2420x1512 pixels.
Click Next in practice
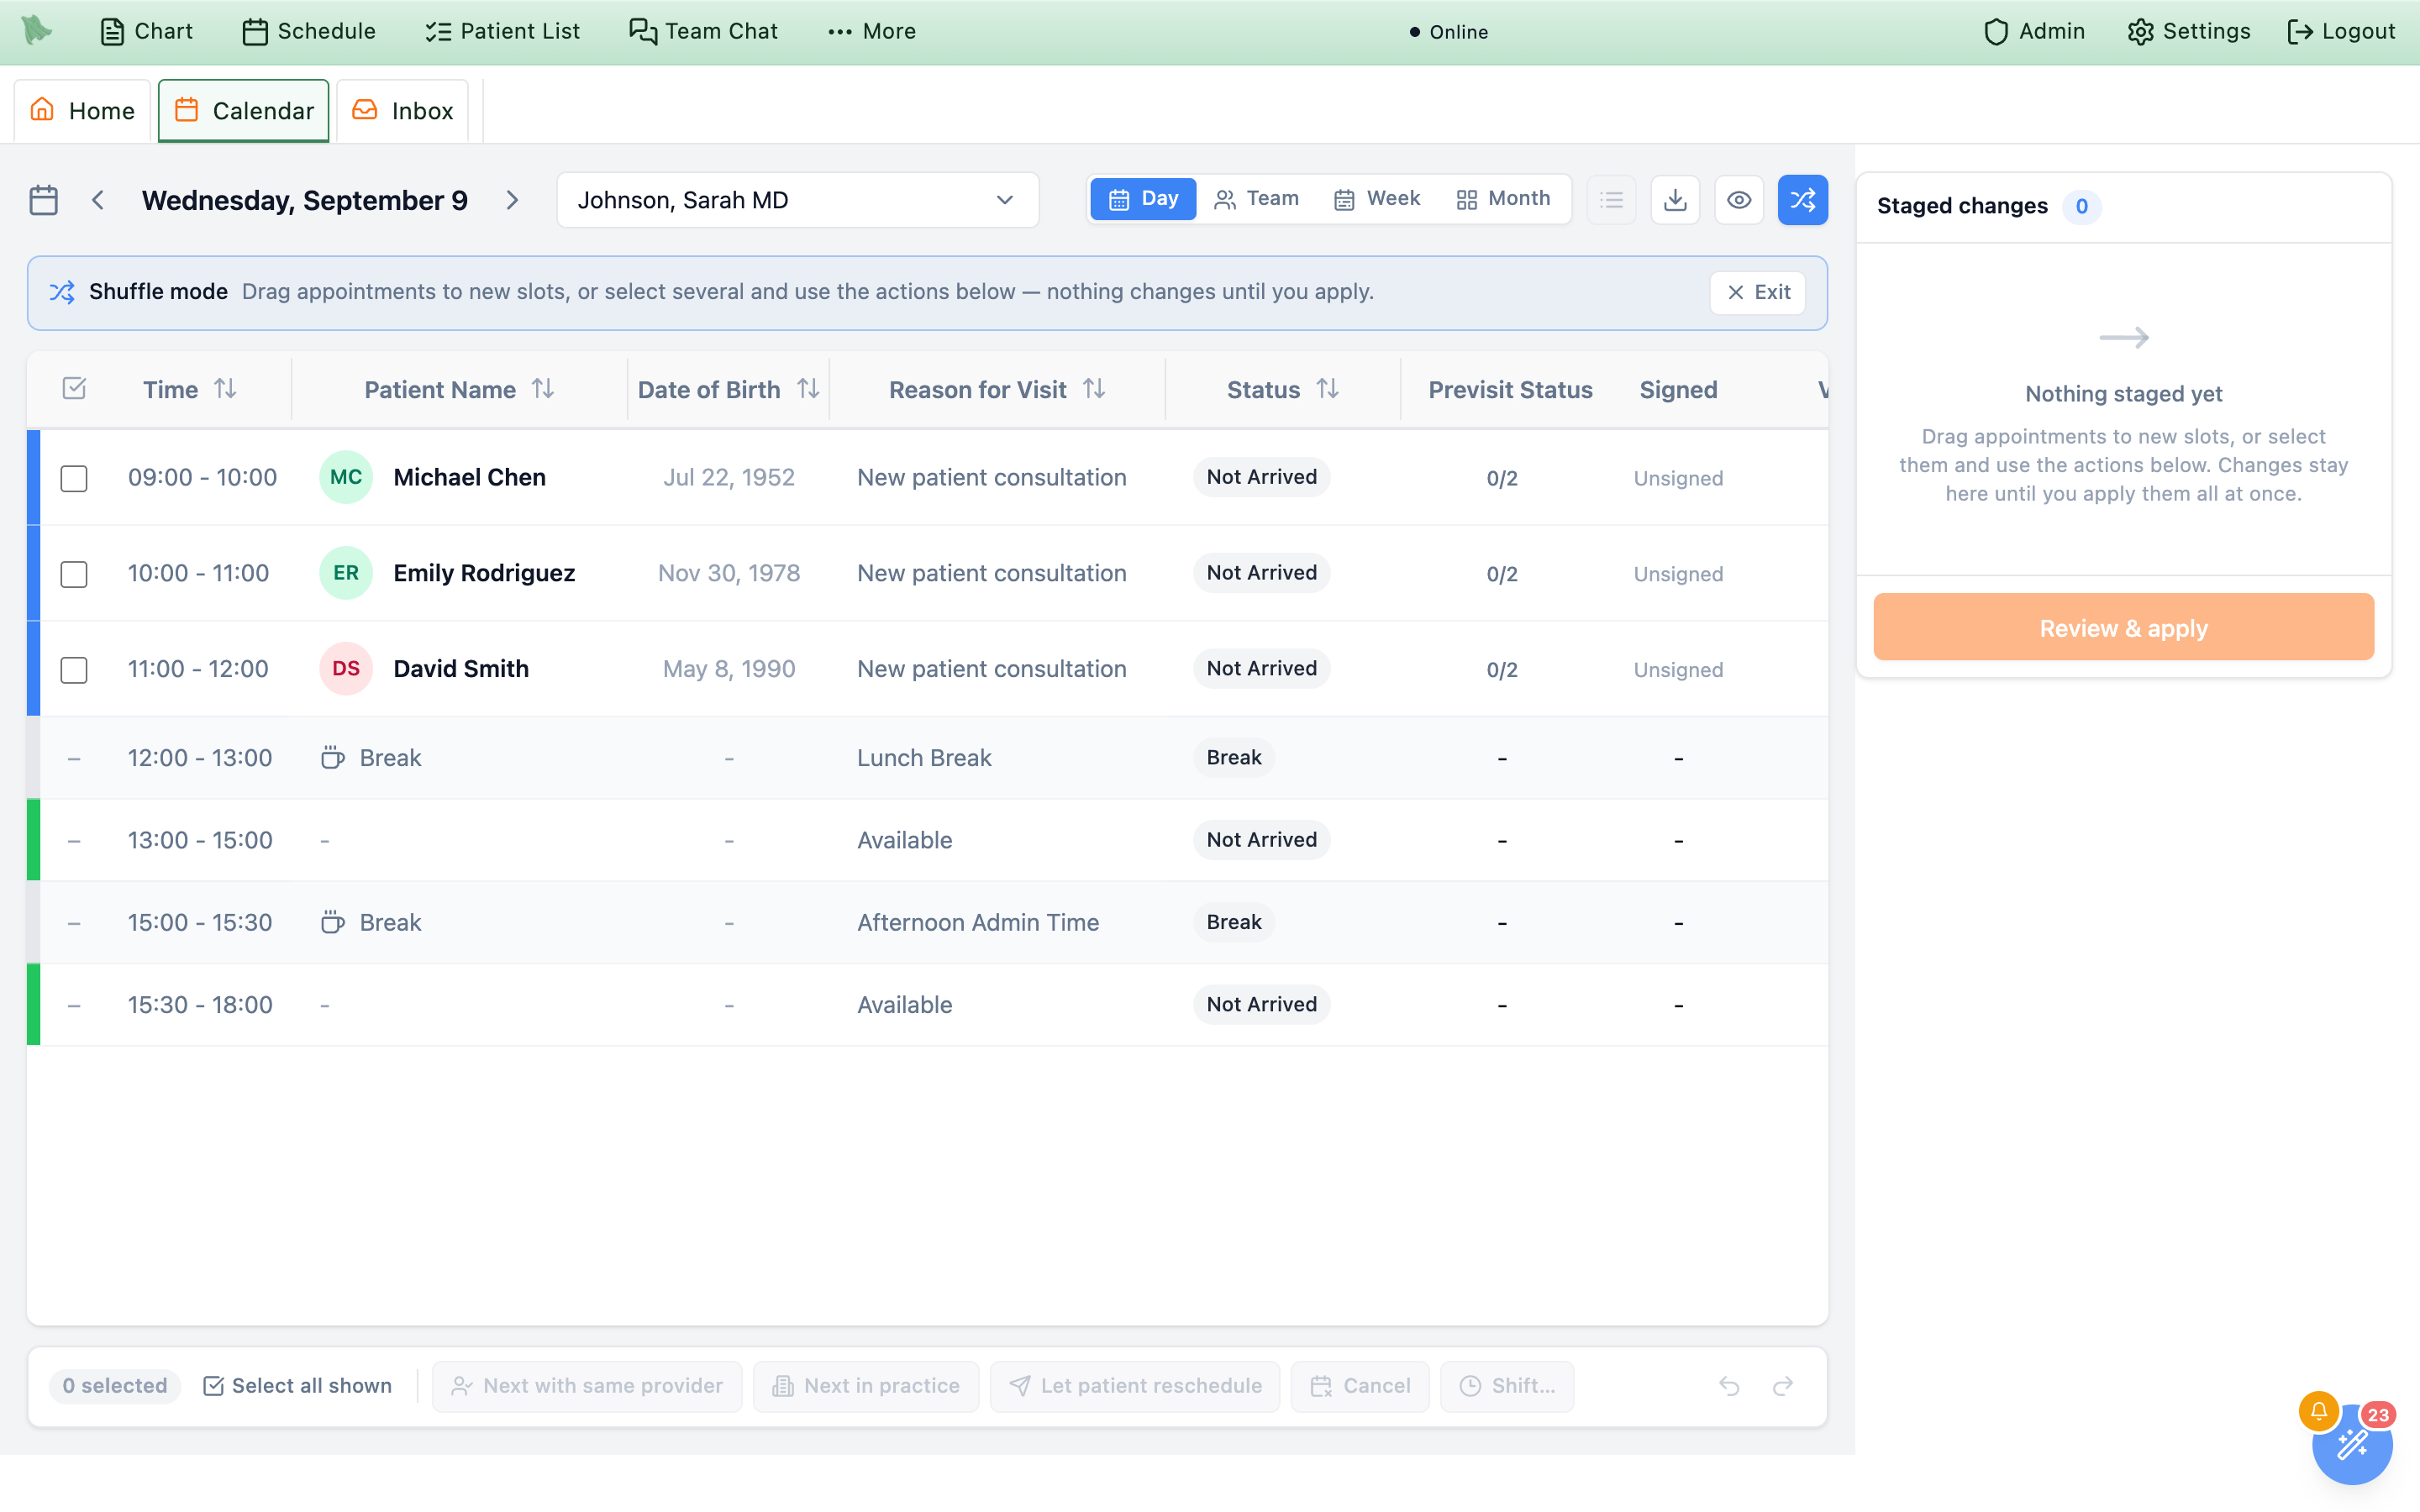tap(866, 1386)
